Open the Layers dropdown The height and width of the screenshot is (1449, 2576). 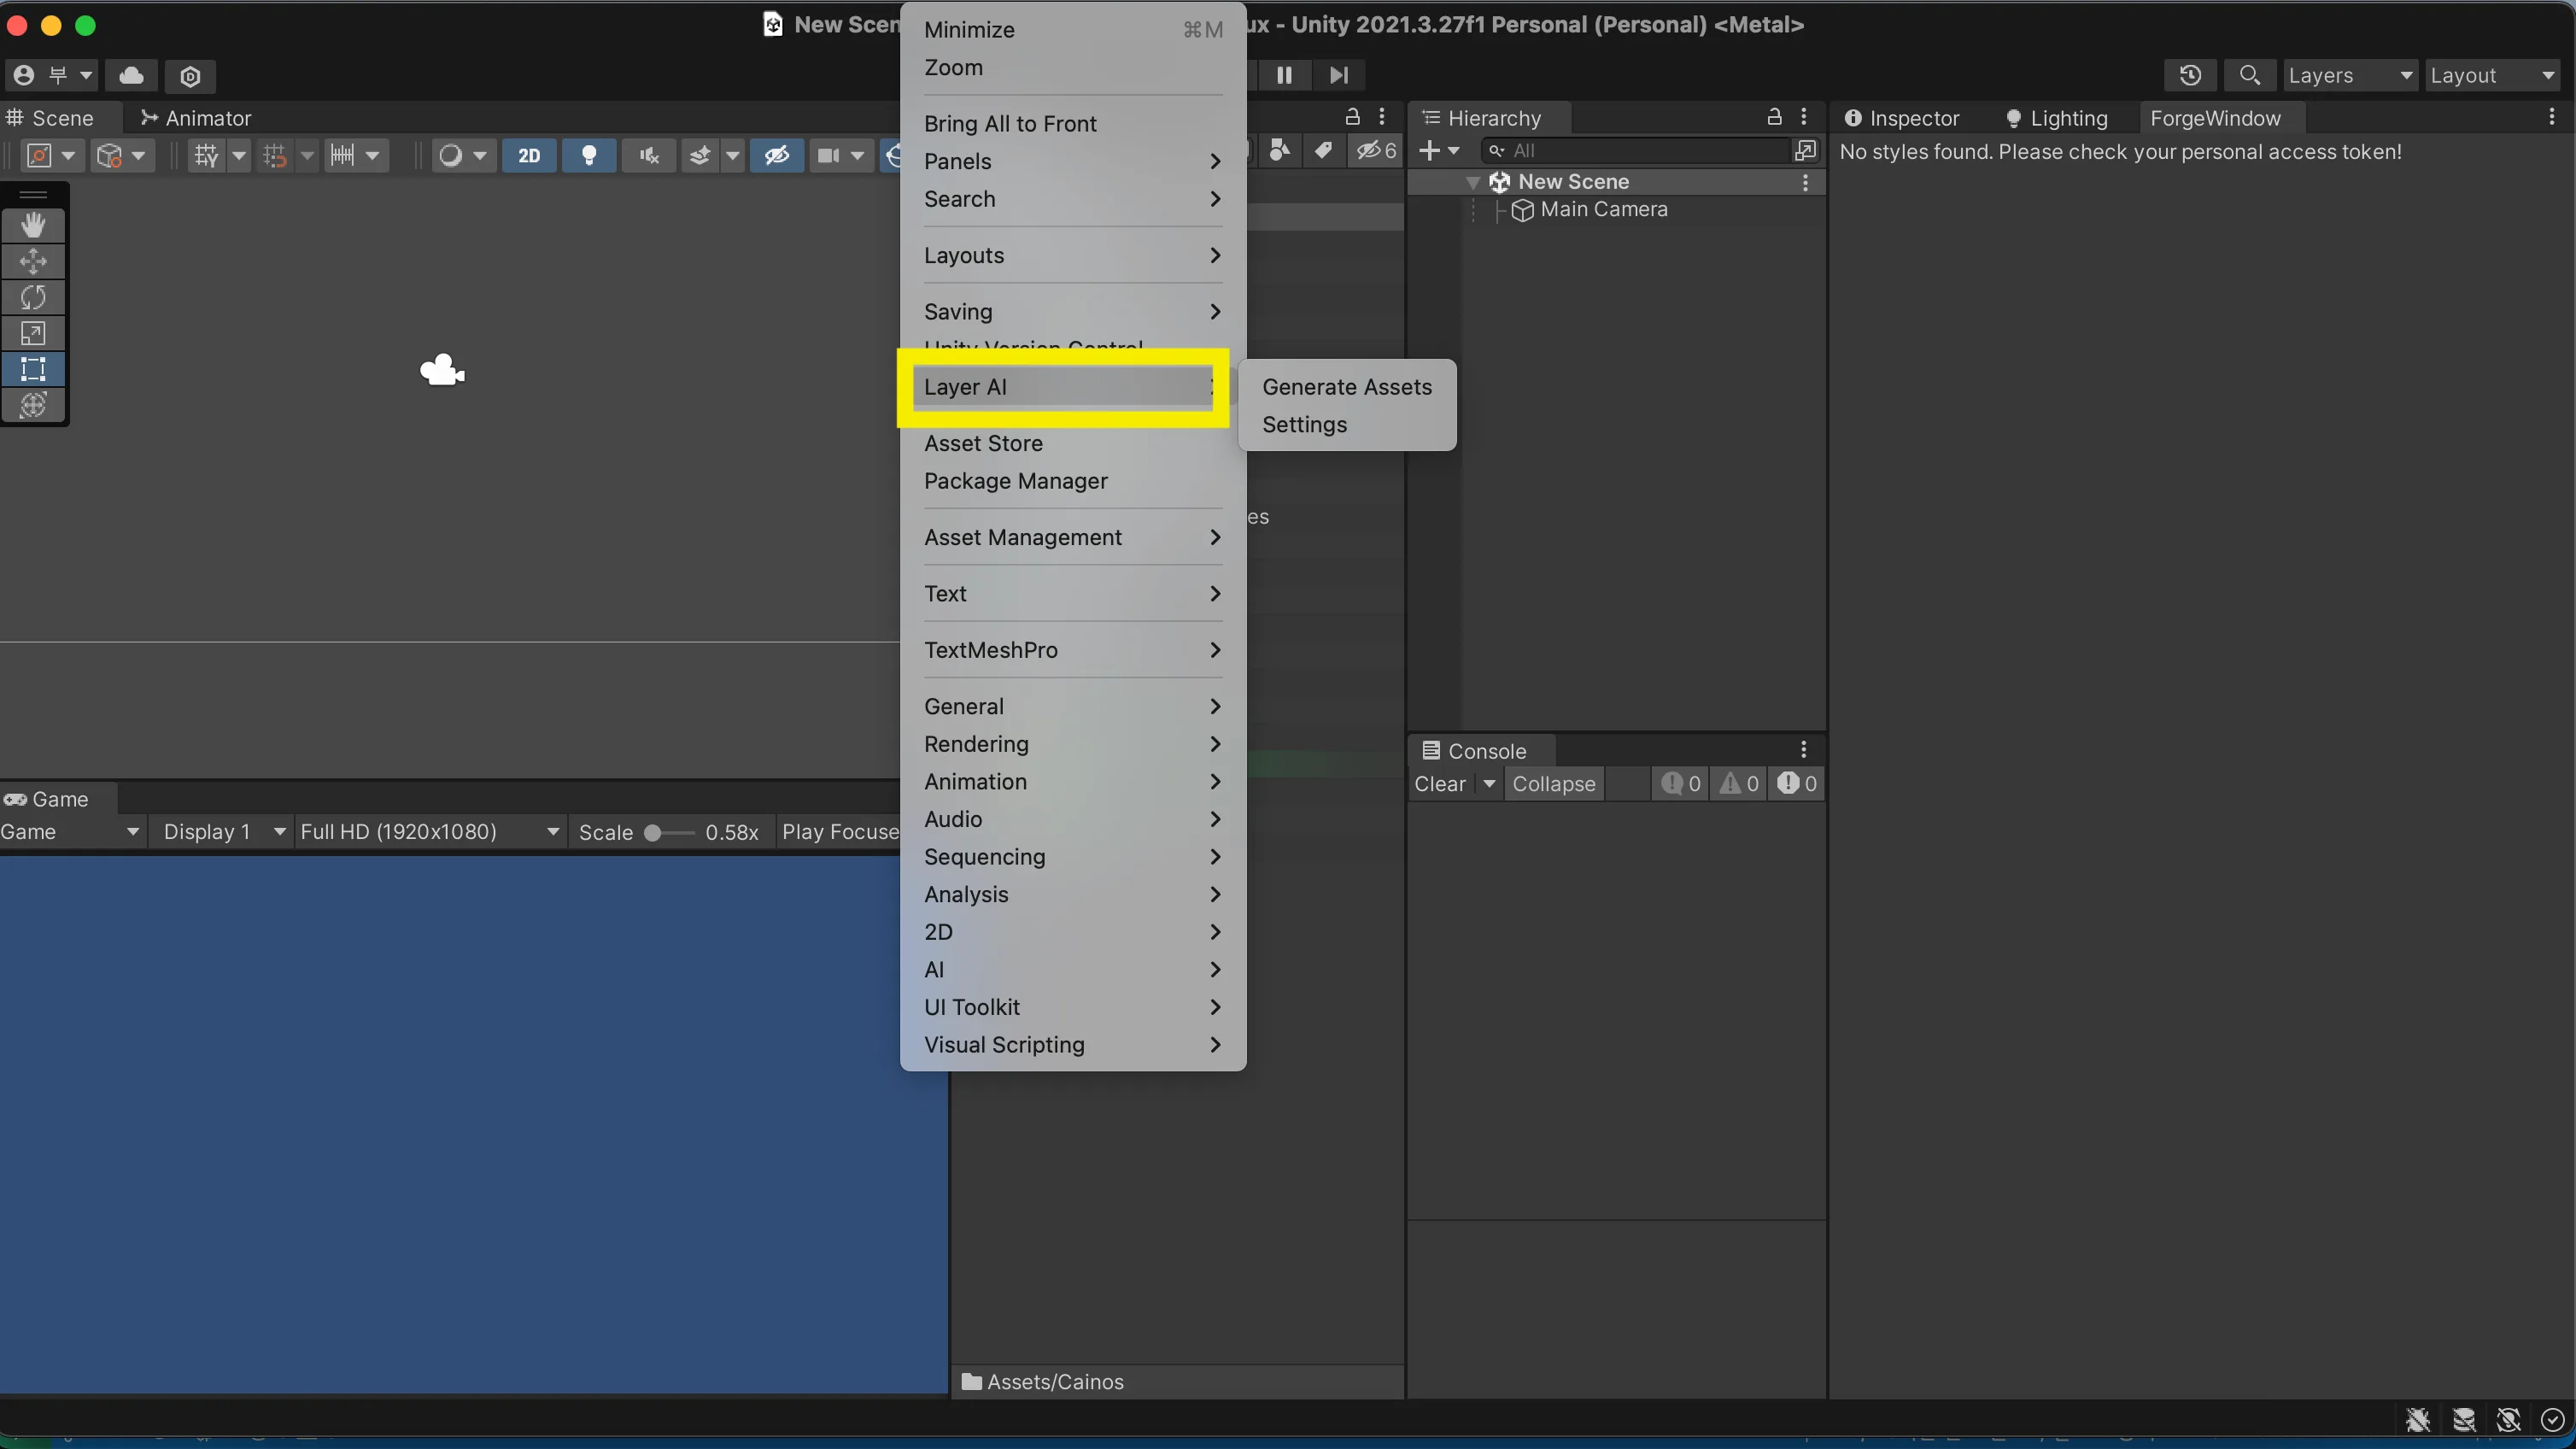(2351, 75)
